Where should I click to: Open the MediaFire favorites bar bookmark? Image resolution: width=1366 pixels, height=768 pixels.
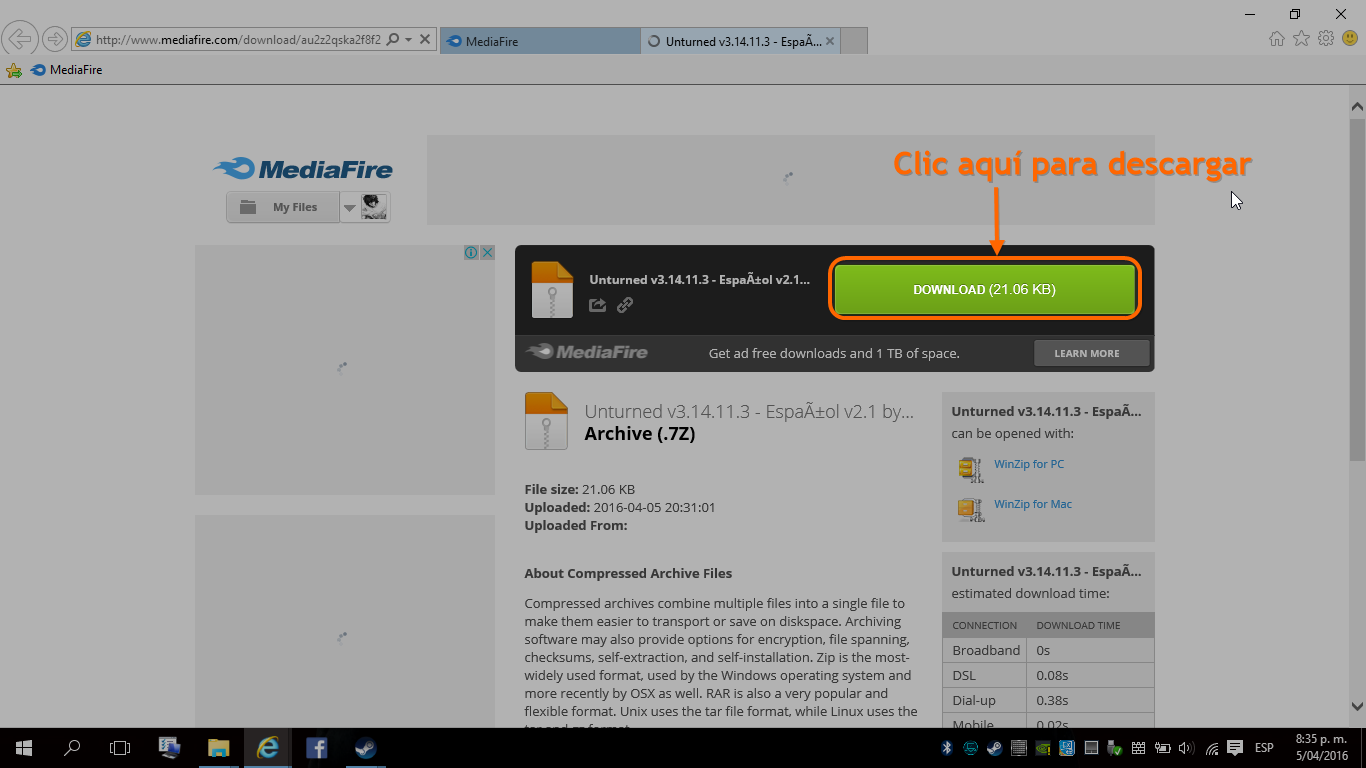click(x=67, y=70)
